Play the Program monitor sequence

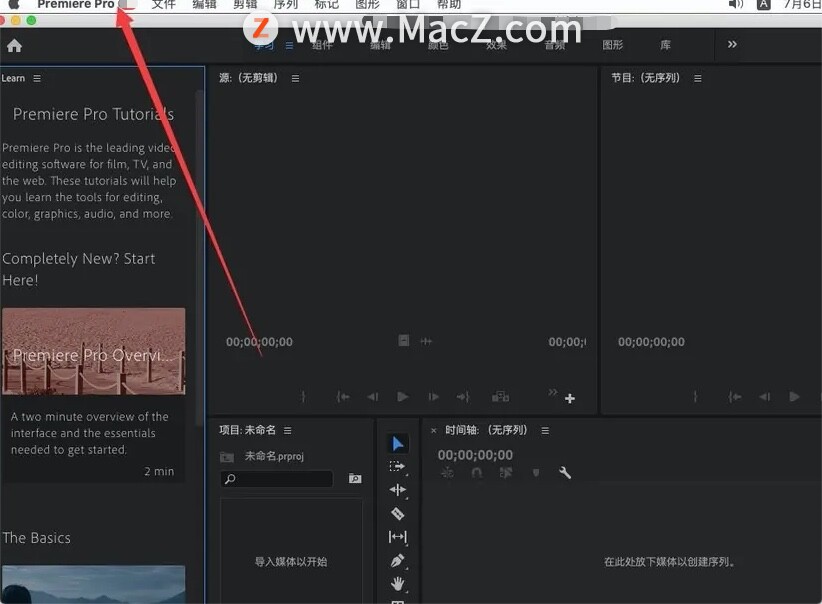tap(795, 396)
